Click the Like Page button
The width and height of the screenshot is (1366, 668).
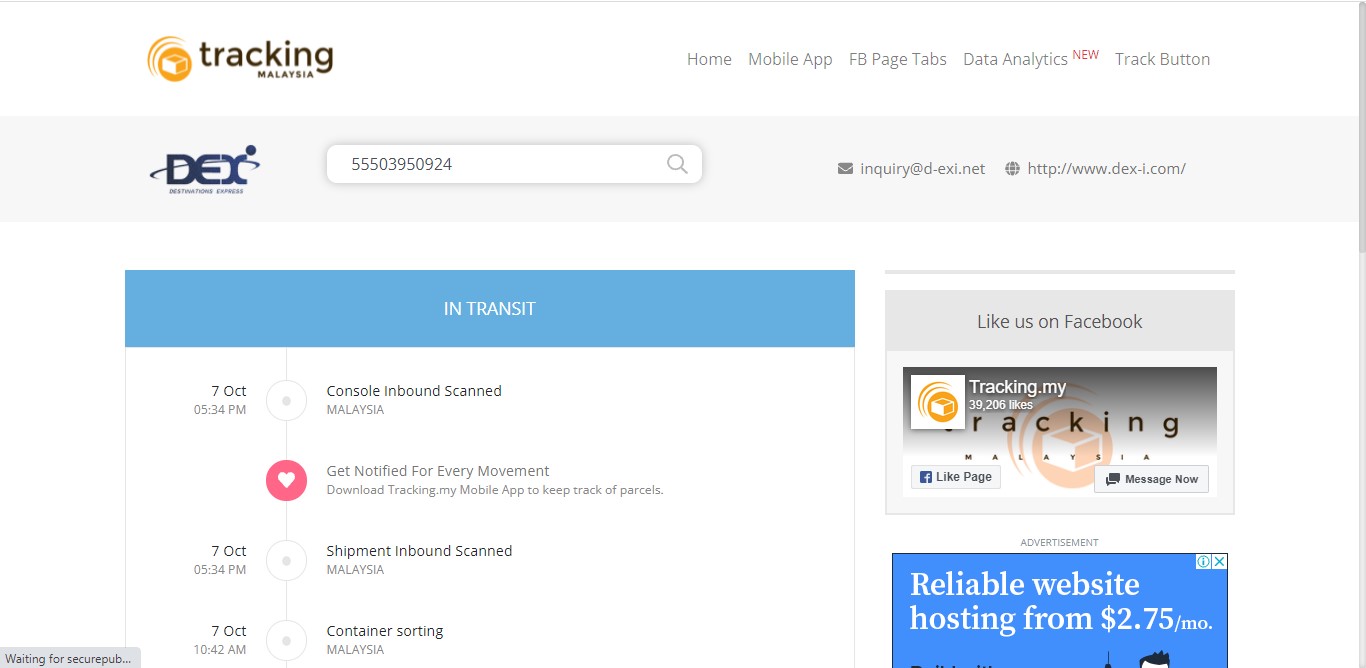click(x=956, y=477)
